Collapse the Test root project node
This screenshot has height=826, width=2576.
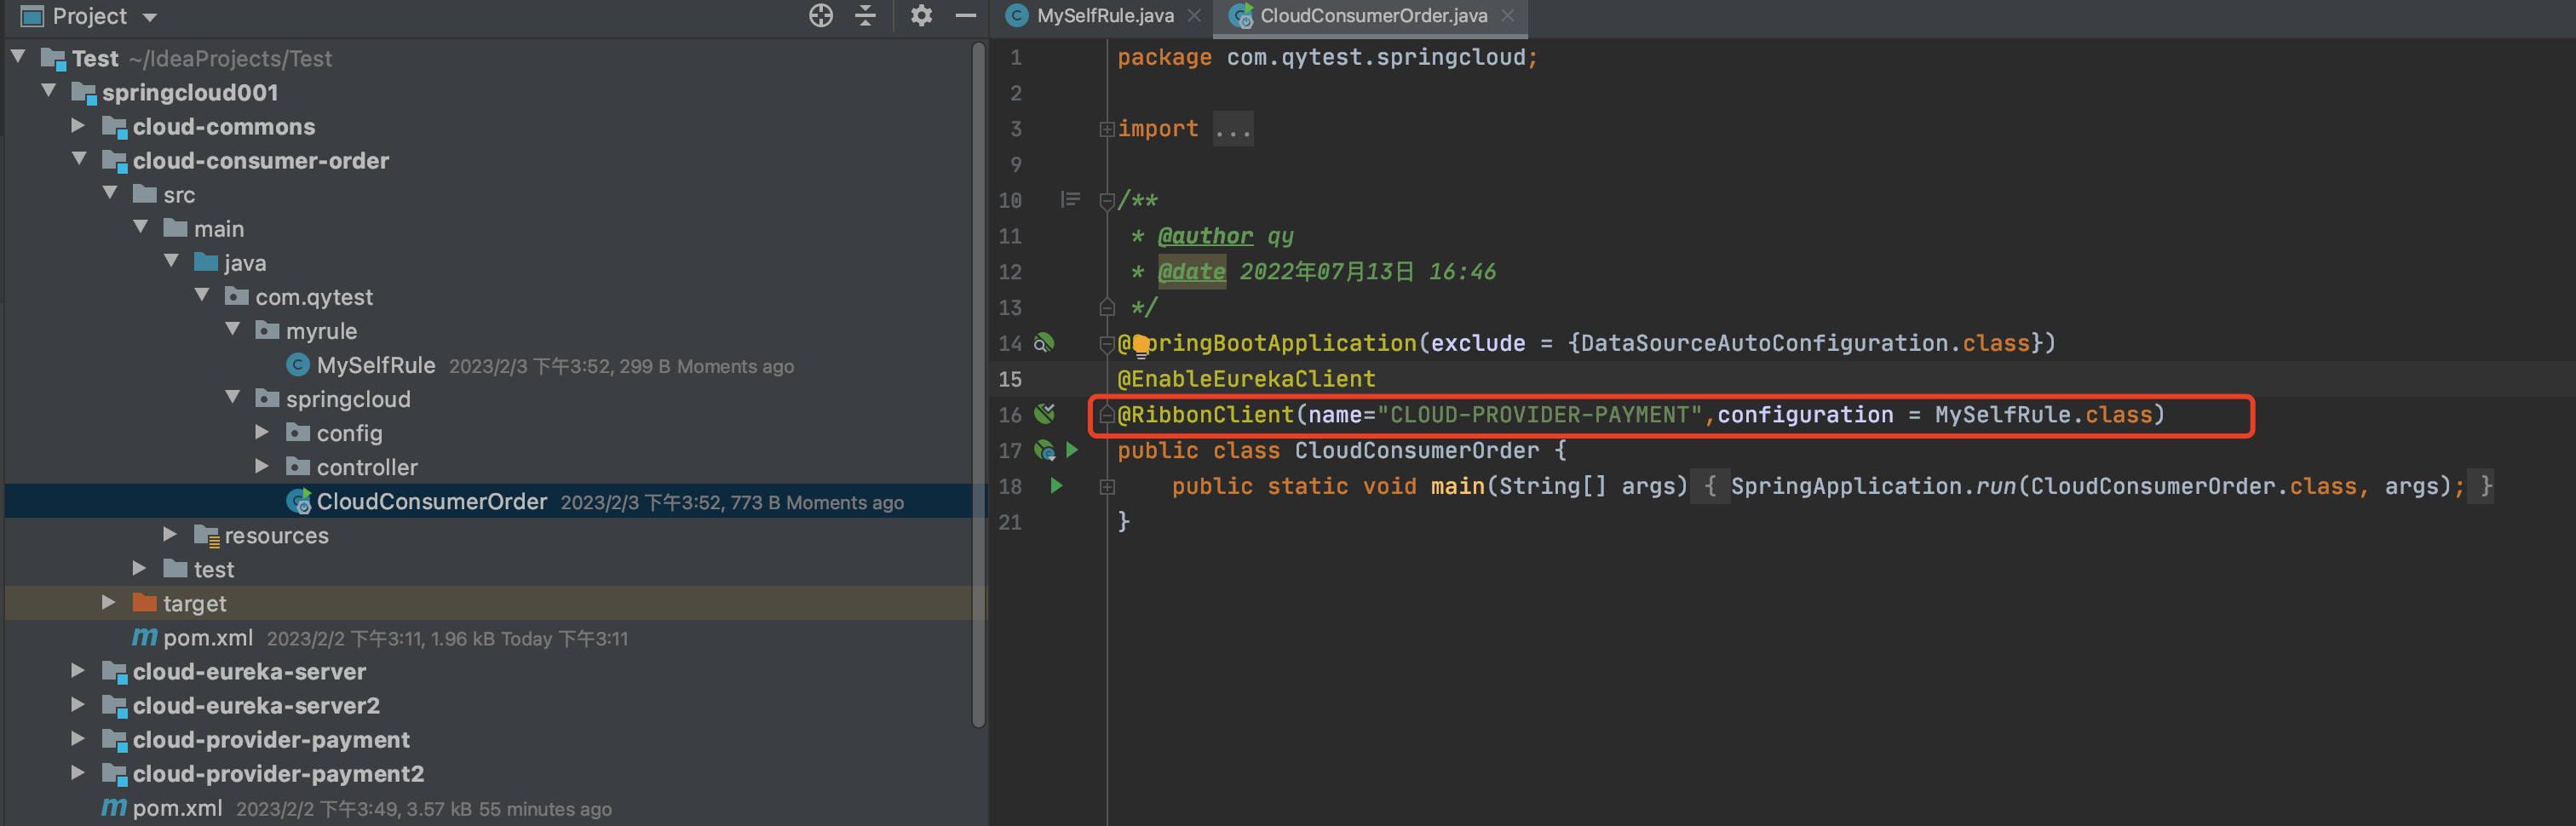point(18,57)
